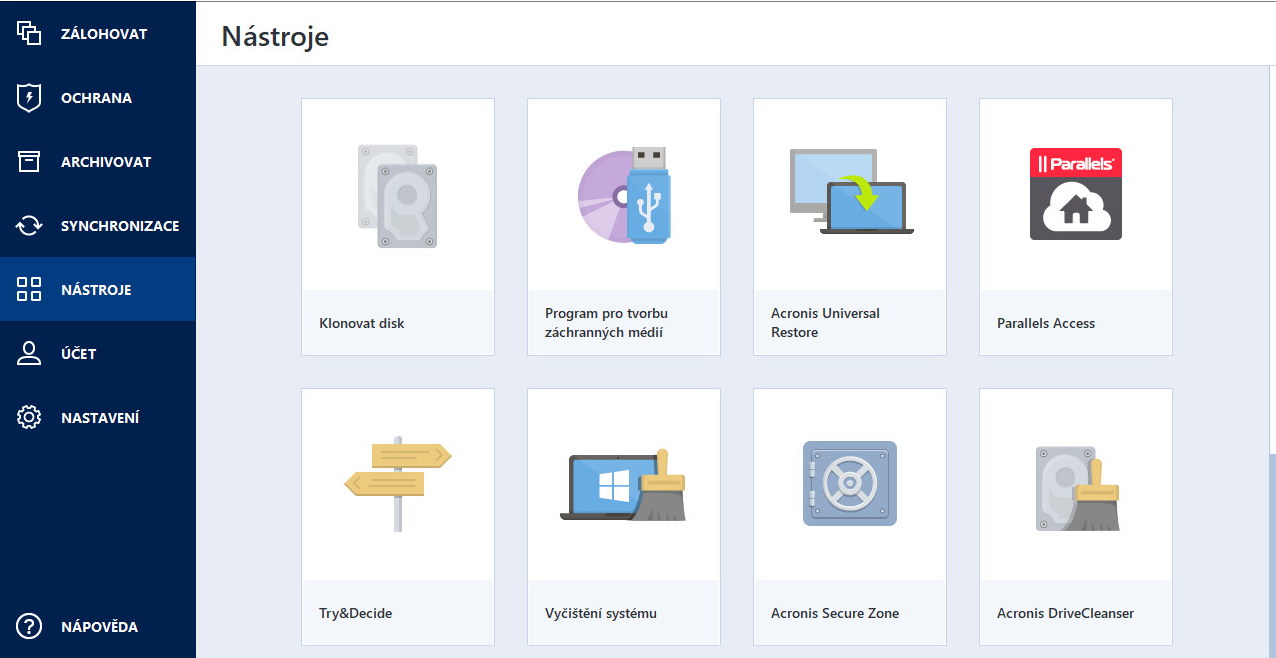Open the SYNCHRONIZACE section

pos(120,226)
